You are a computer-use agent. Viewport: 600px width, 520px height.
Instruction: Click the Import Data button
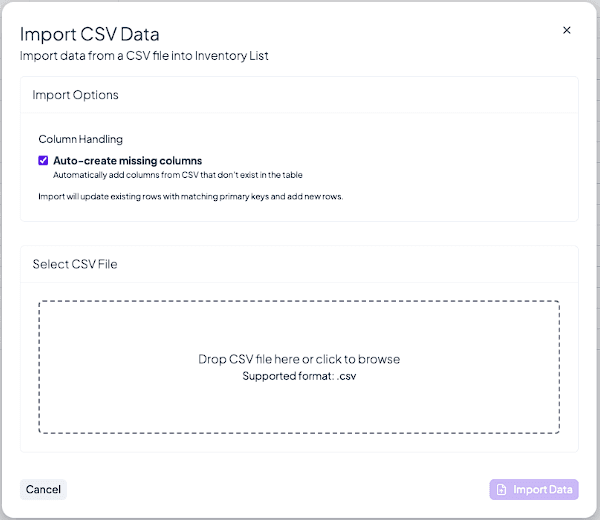pyautogui.click(x=534, y=490)
